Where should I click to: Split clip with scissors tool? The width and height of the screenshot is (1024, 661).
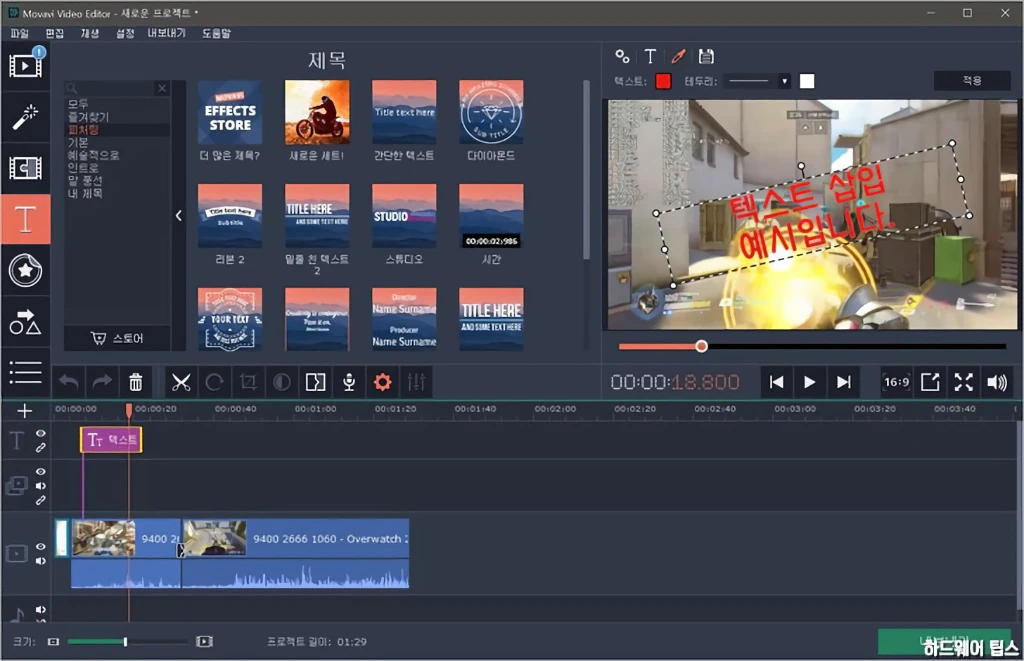point(181,382)
